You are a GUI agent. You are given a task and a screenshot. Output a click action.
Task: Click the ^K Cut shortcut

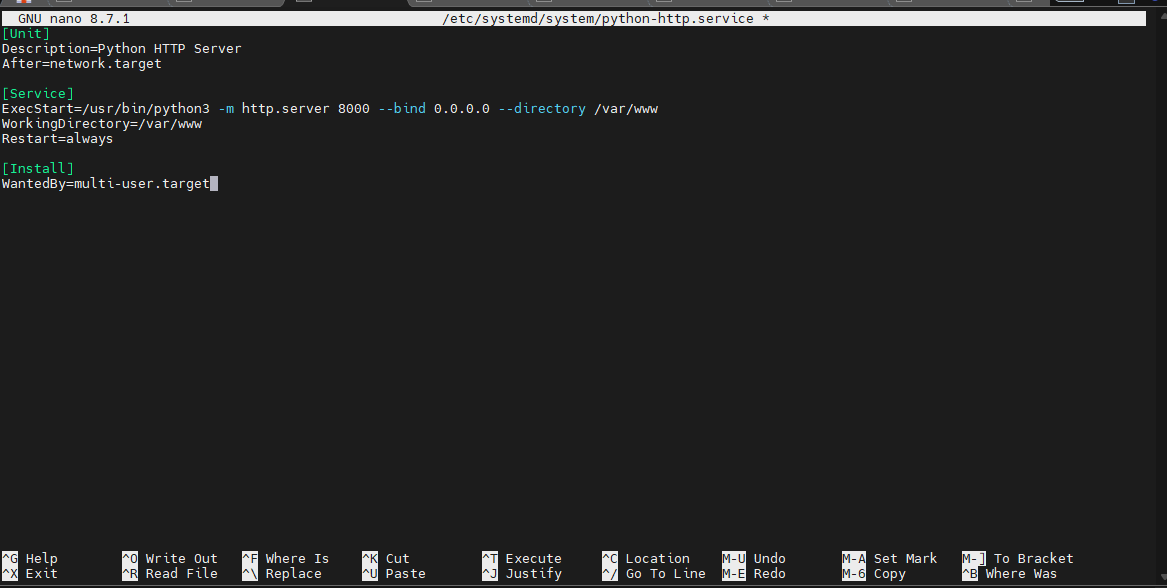[386, 558]
